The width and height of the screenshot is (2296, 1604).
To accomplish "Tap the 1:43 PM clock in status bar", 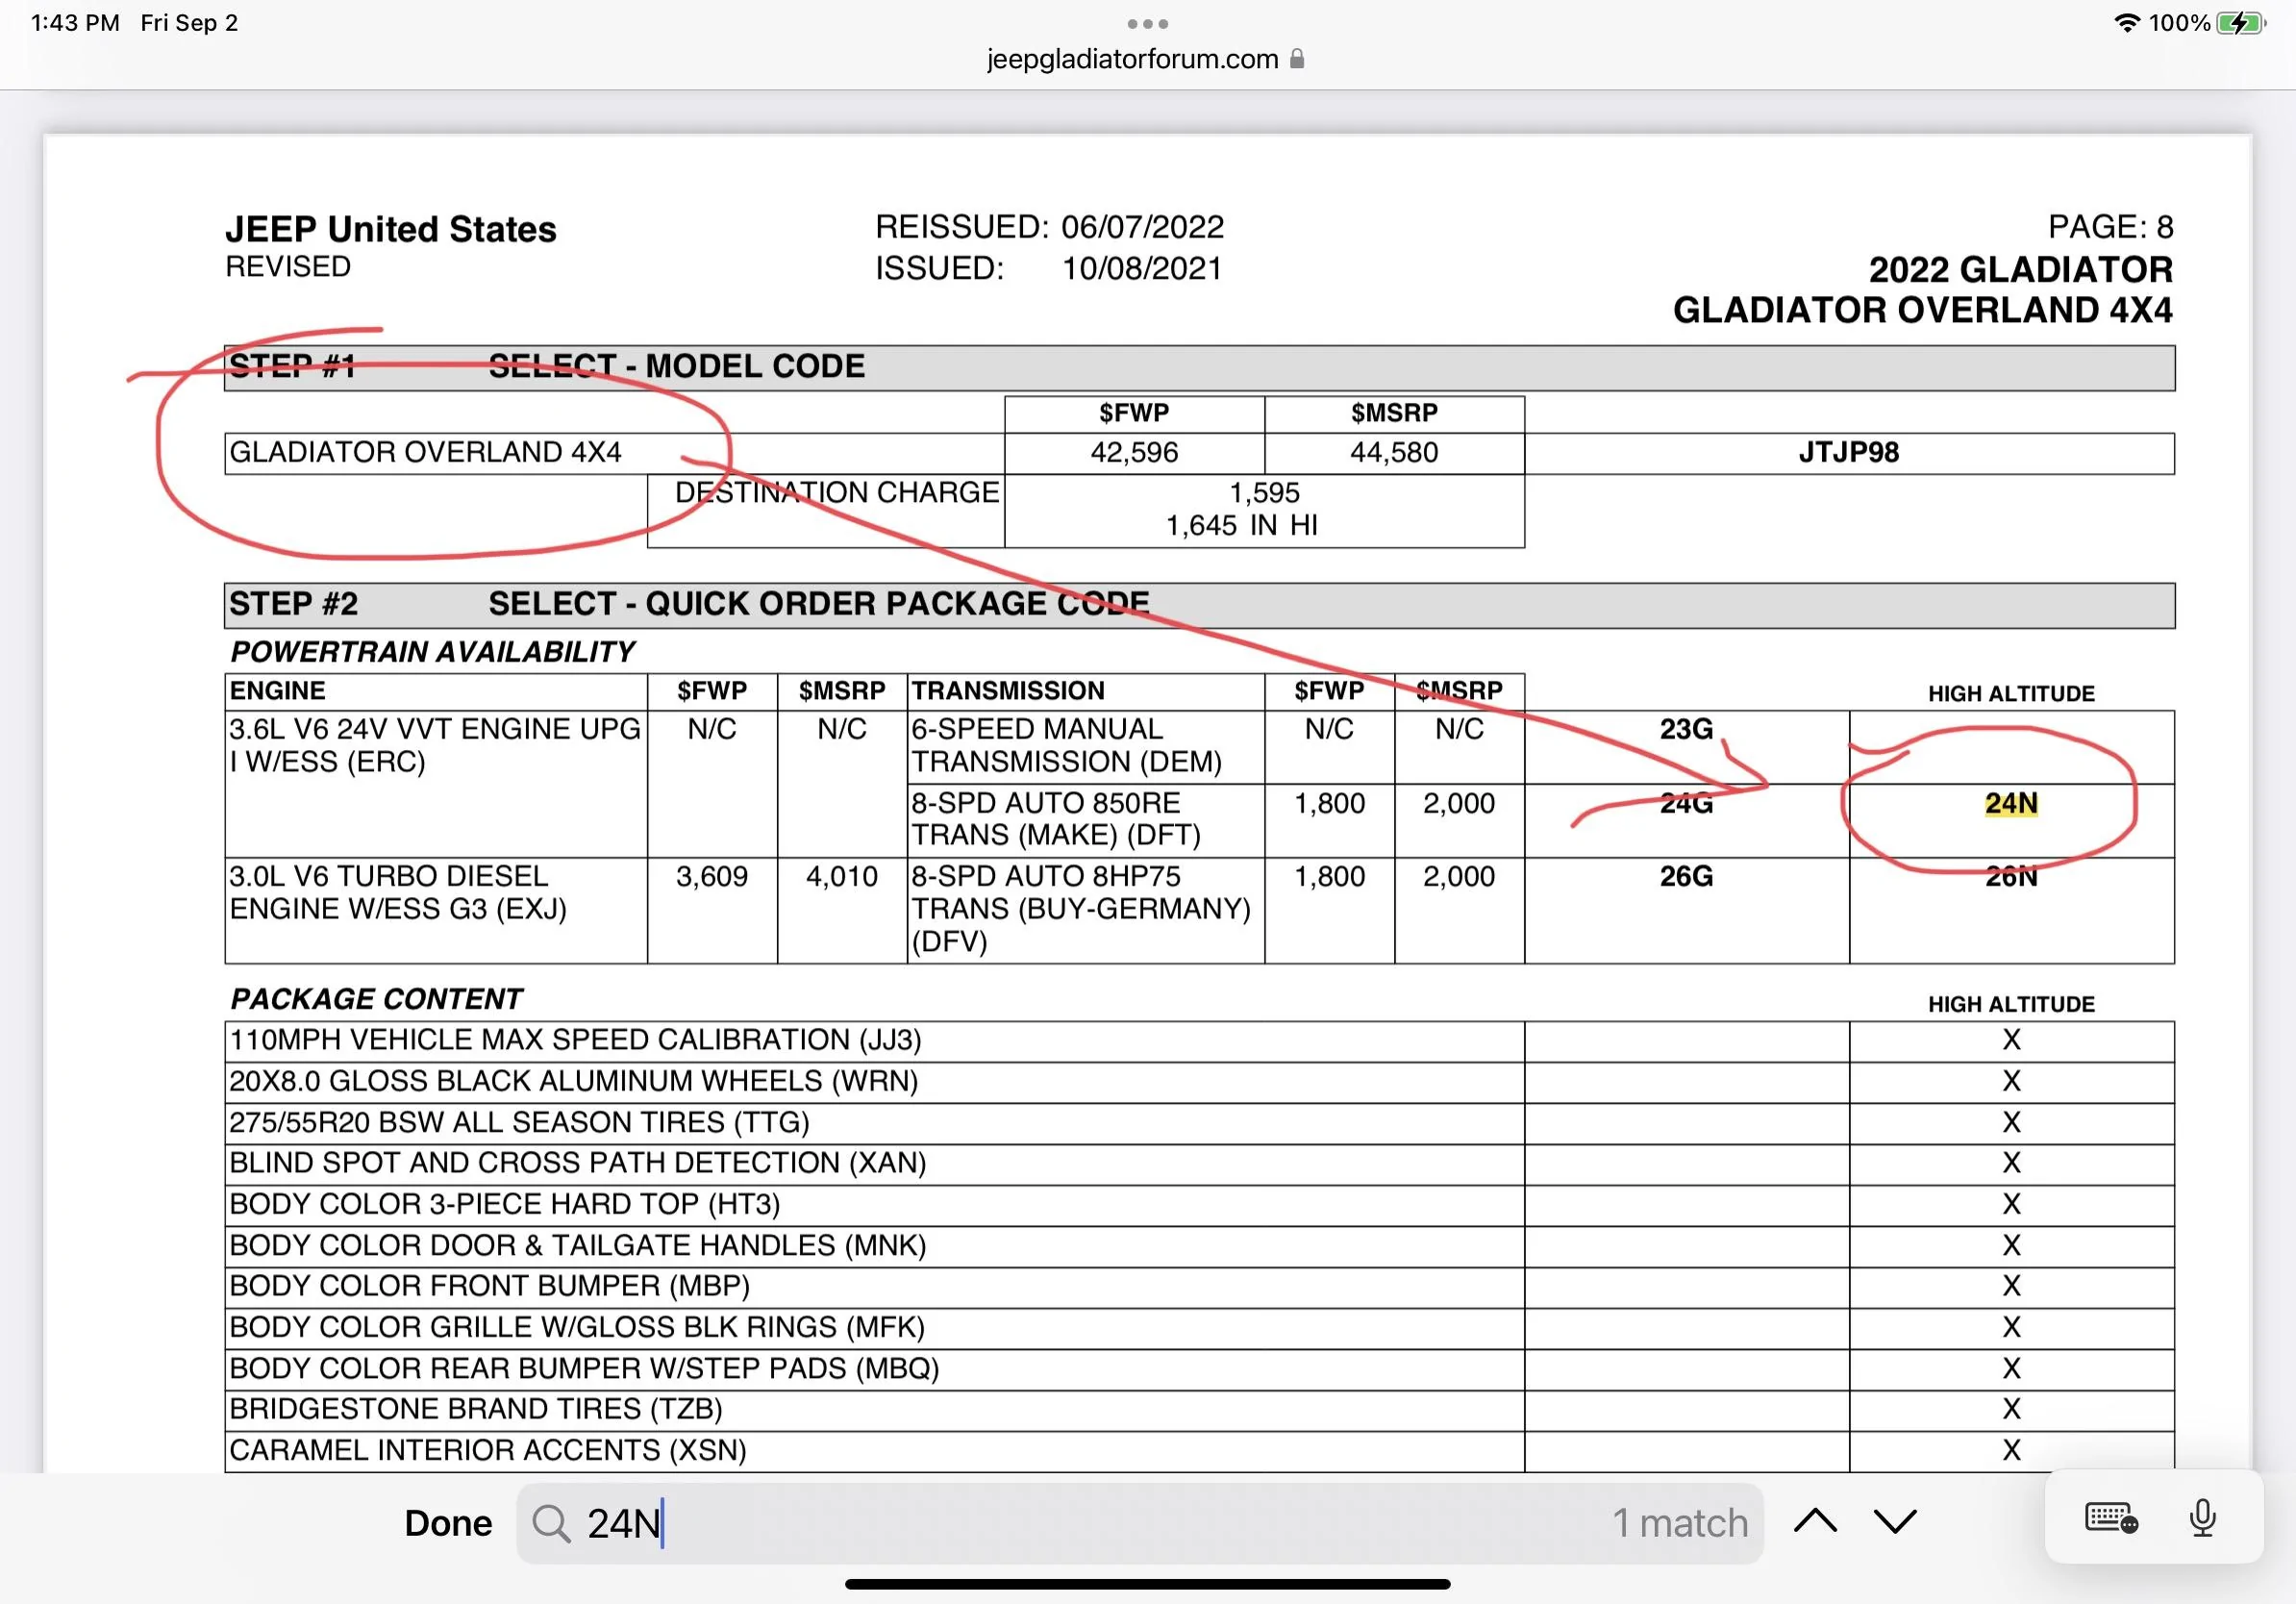I will (75, 23).
